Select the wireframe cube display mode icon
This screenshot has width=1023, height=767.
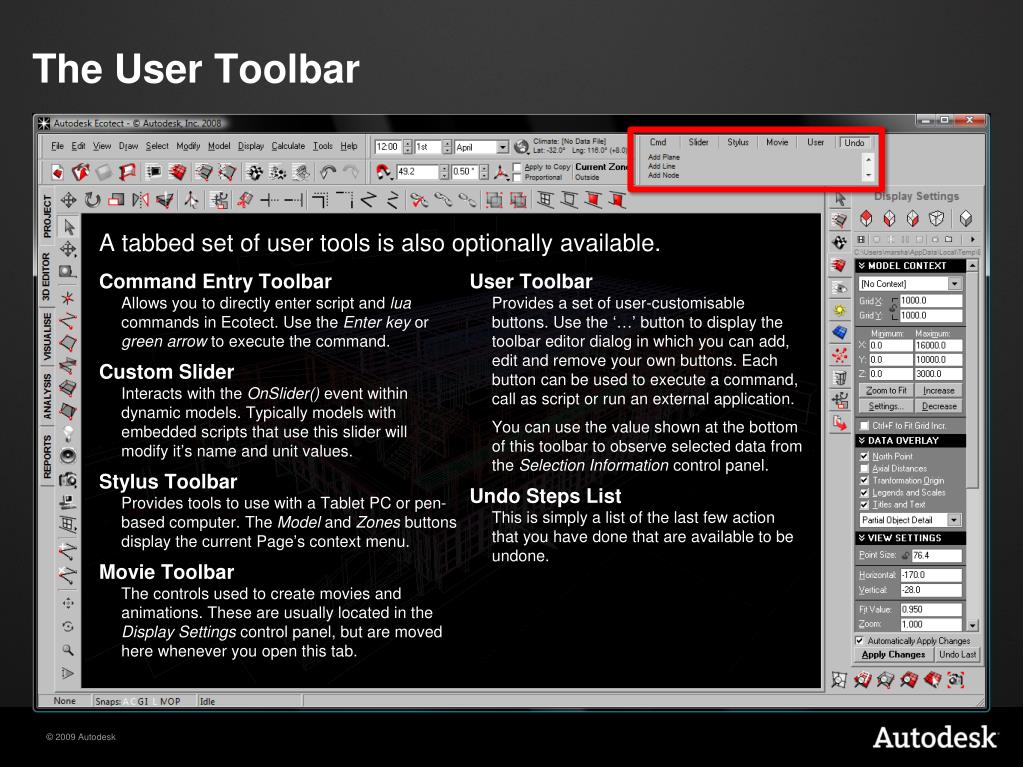coord(936,218)
